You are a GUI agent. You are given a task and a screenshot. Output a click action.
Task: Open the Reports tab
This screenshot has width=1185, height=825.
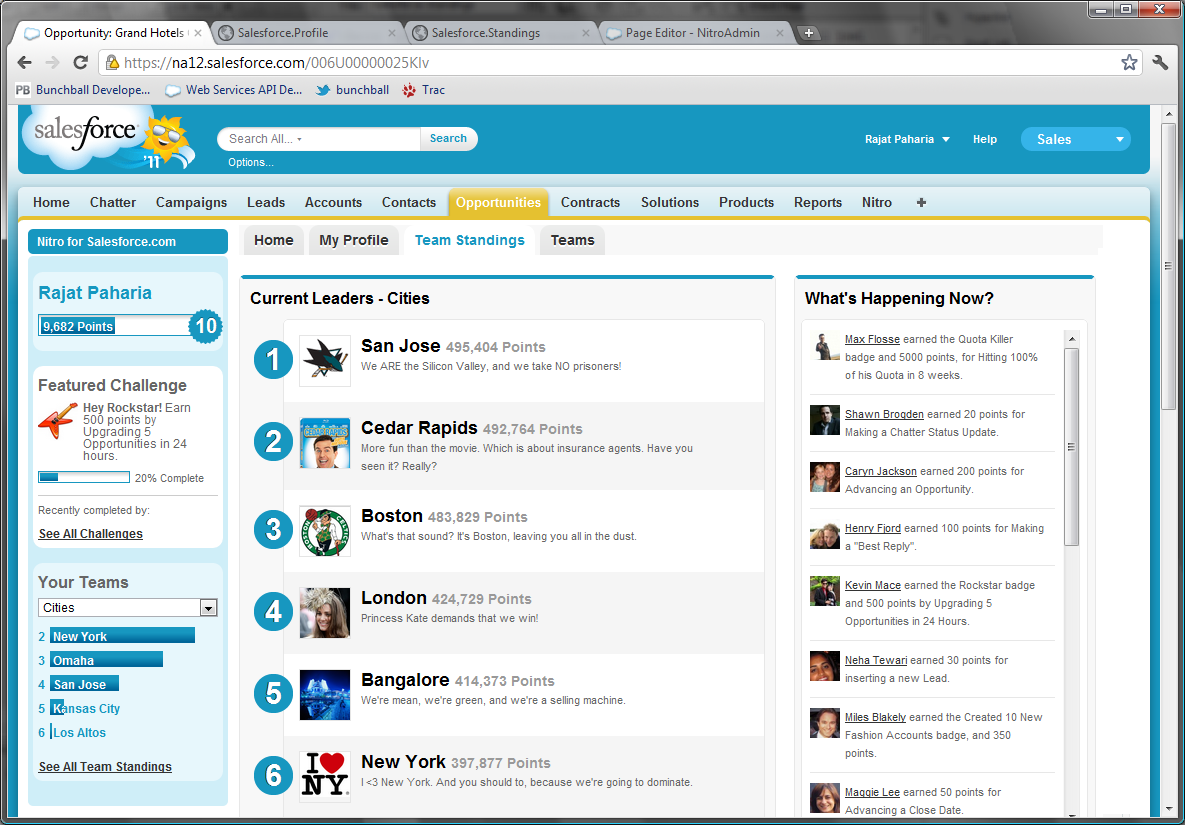[818, 202]
